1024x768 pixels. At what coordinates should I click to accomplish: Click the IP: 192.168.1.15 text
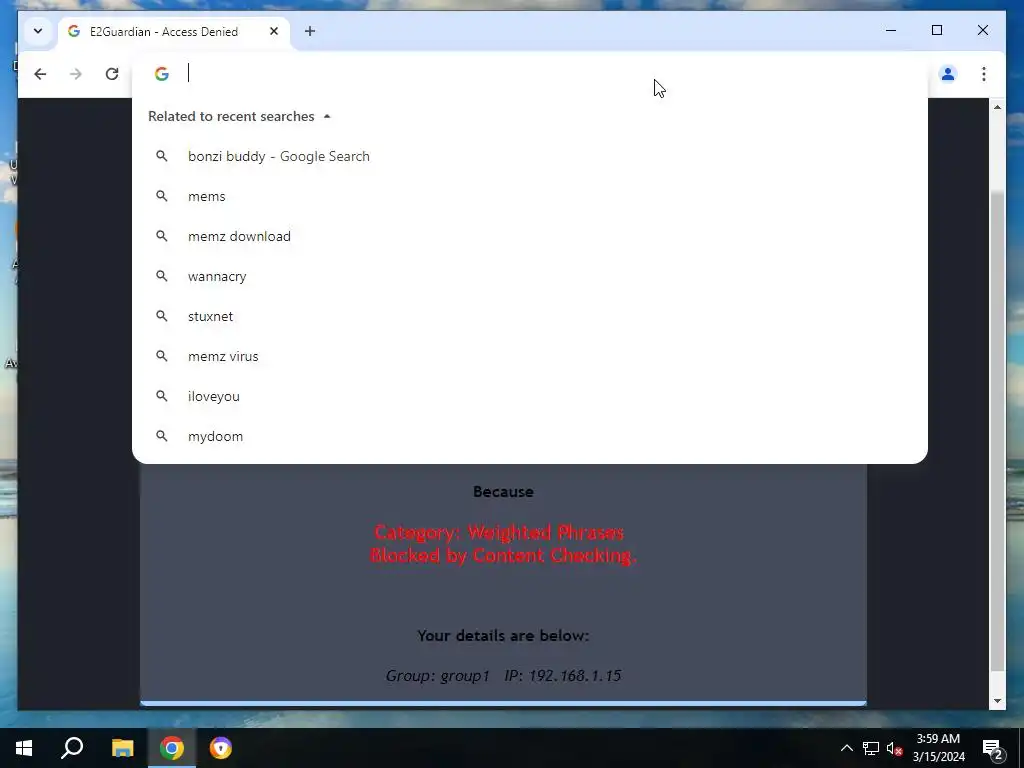(562, 675)
